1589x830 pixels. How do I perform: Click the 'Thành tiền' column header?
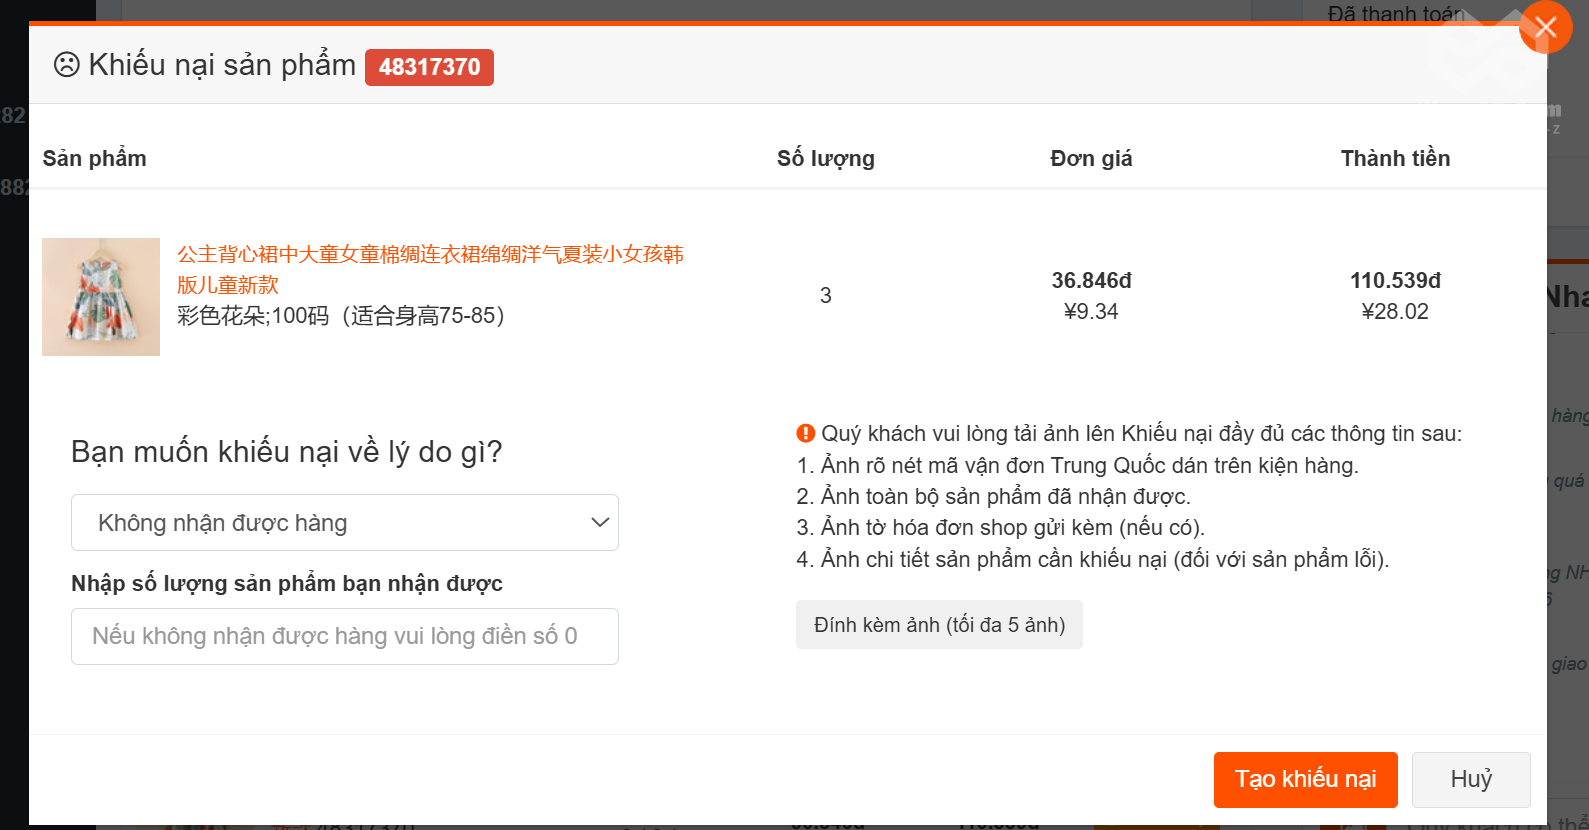[x=1395, y=159]
